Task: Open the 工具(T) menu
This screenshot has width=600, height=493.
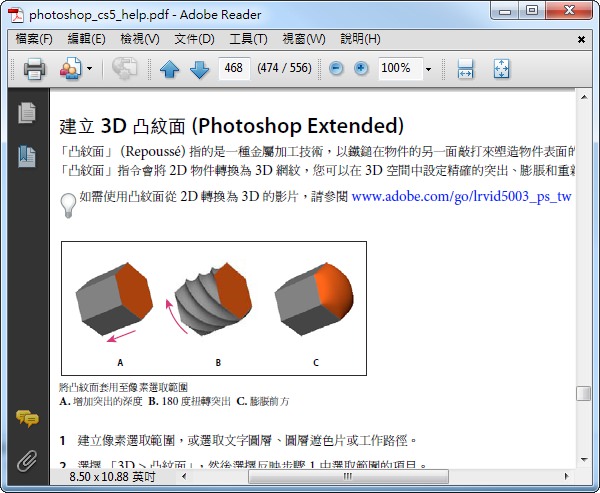Action: click(248, 39)
